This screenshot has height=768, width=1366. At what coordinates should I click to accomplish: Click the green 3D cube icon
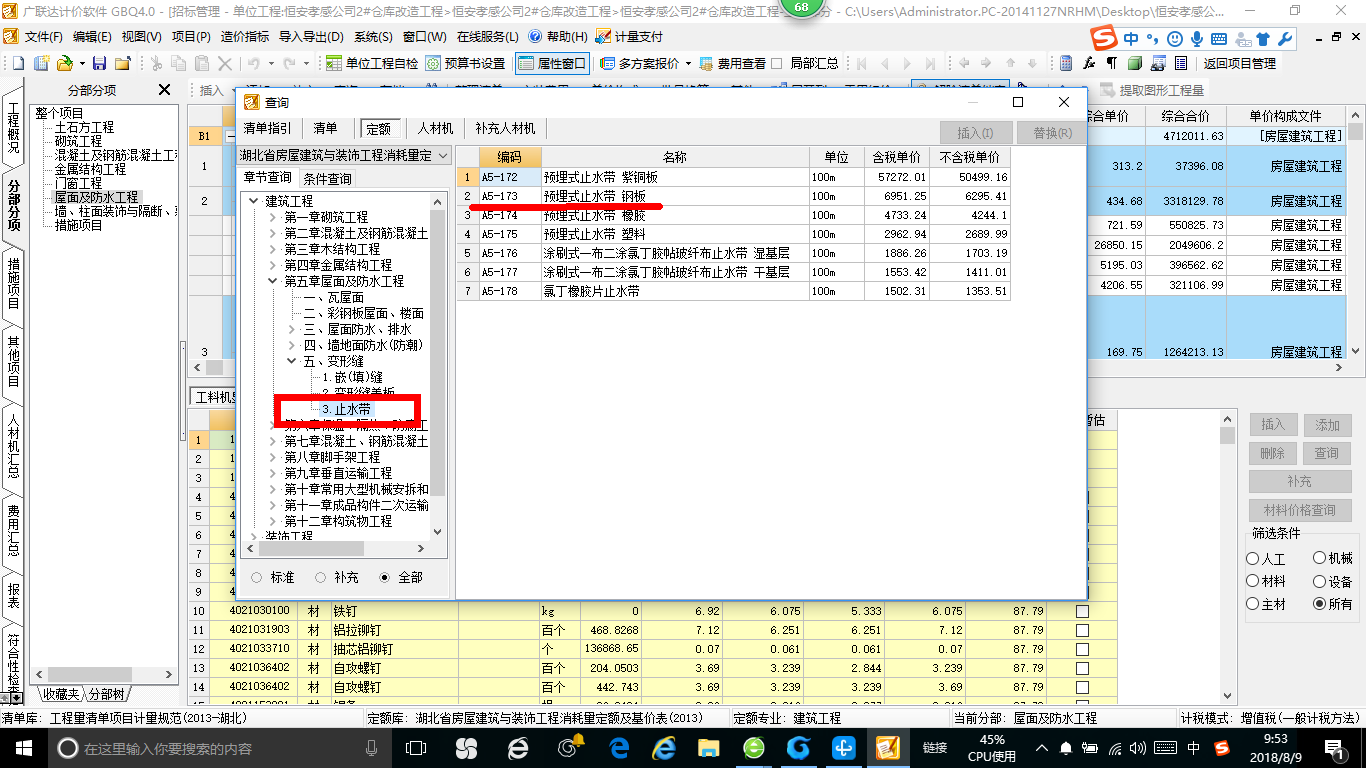pos(1135,63)
